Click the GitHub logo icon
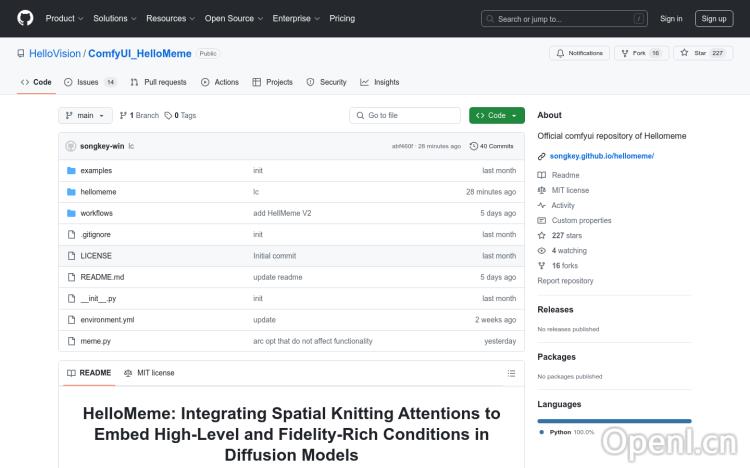750x468 pixels. click(25, 18)
